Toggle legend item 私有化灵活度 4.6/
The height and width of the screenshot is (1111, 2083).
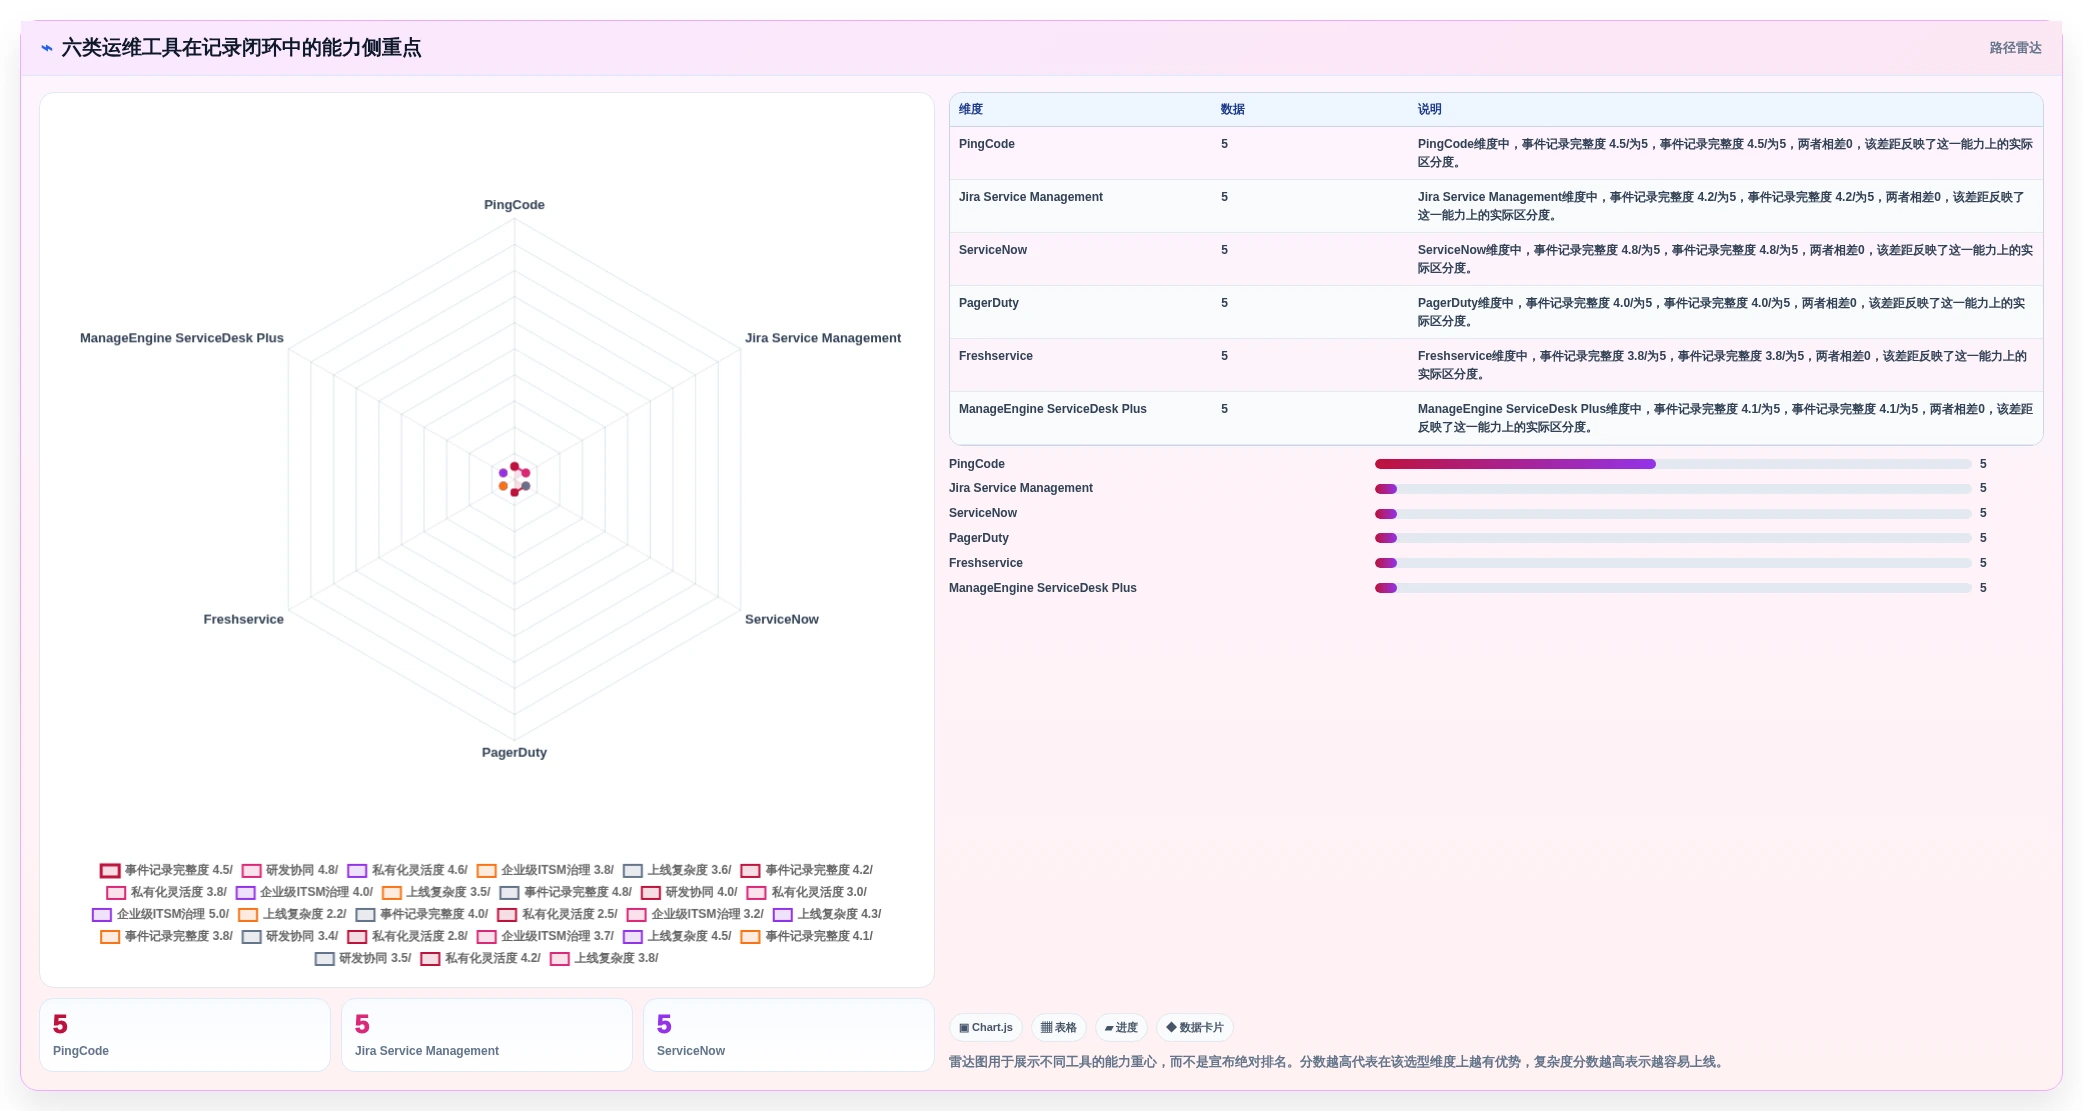pos(407,871)
